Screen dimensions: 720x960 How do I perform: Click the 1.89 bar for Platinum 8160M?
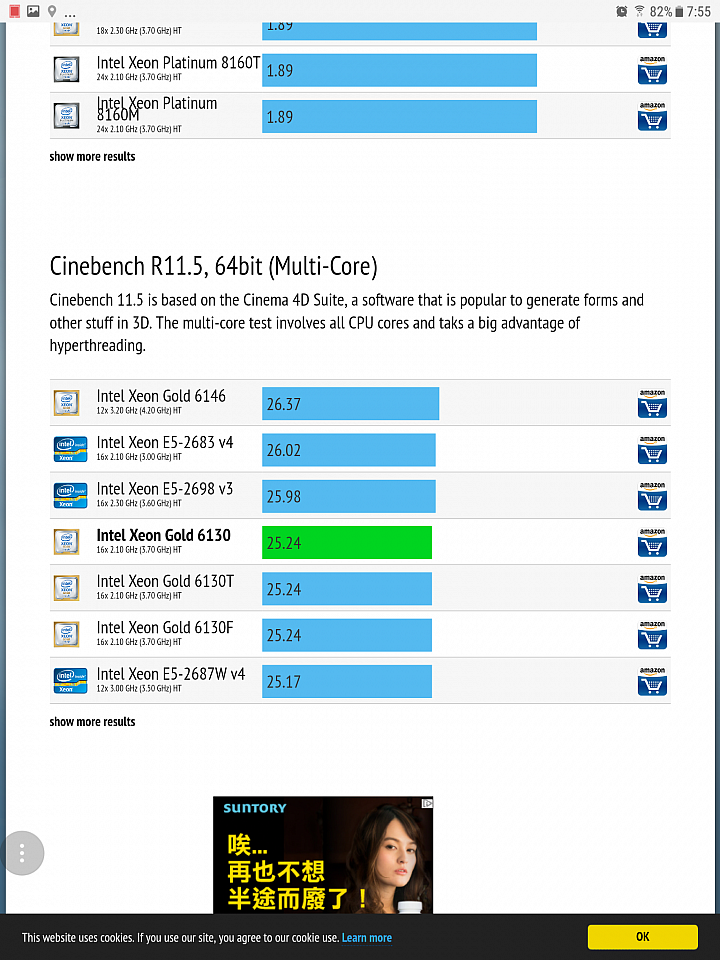(399, 116)
